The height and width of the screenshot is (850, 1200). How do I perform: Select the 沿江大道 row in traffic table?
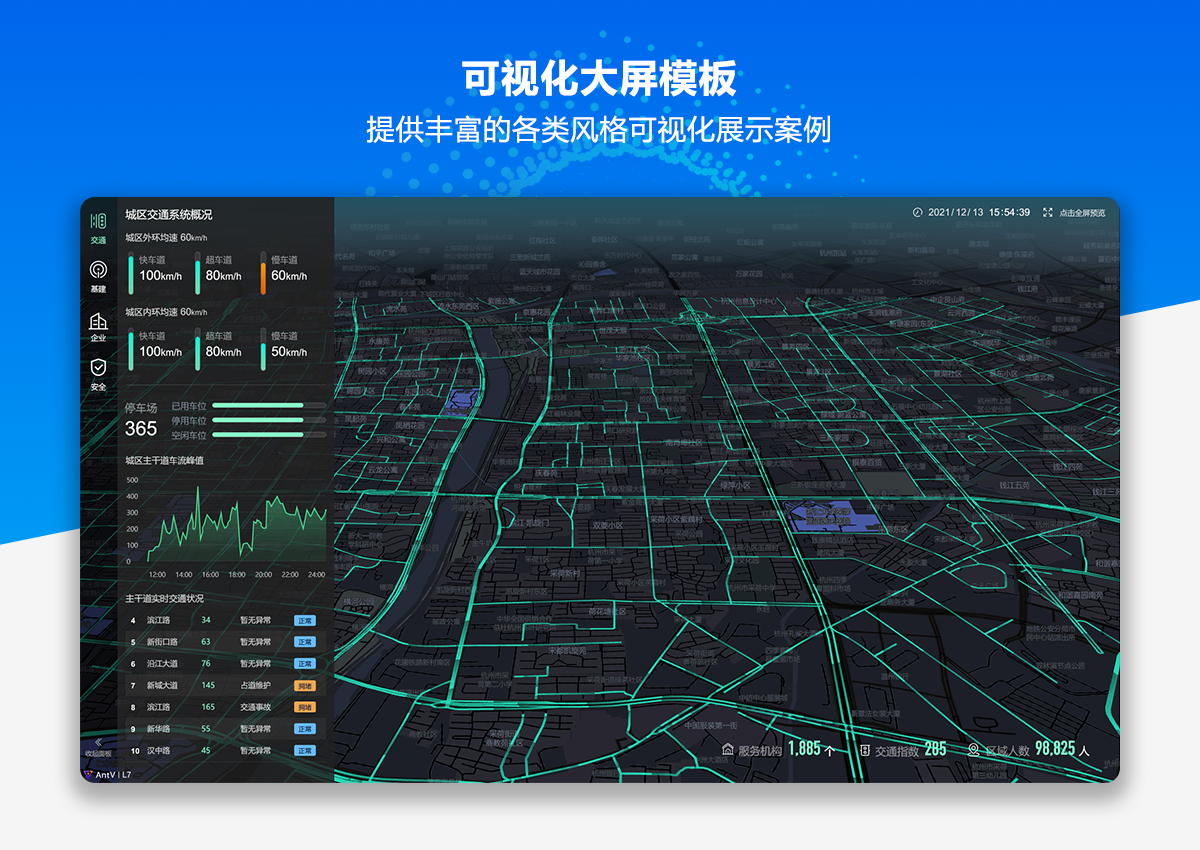[x=222, y=664]
